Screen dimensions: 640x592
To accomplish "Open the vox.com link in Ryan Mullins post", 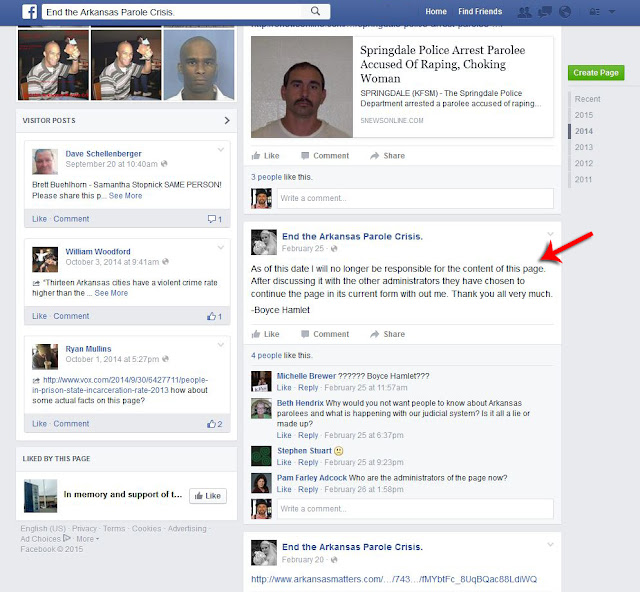I will 120,385.
